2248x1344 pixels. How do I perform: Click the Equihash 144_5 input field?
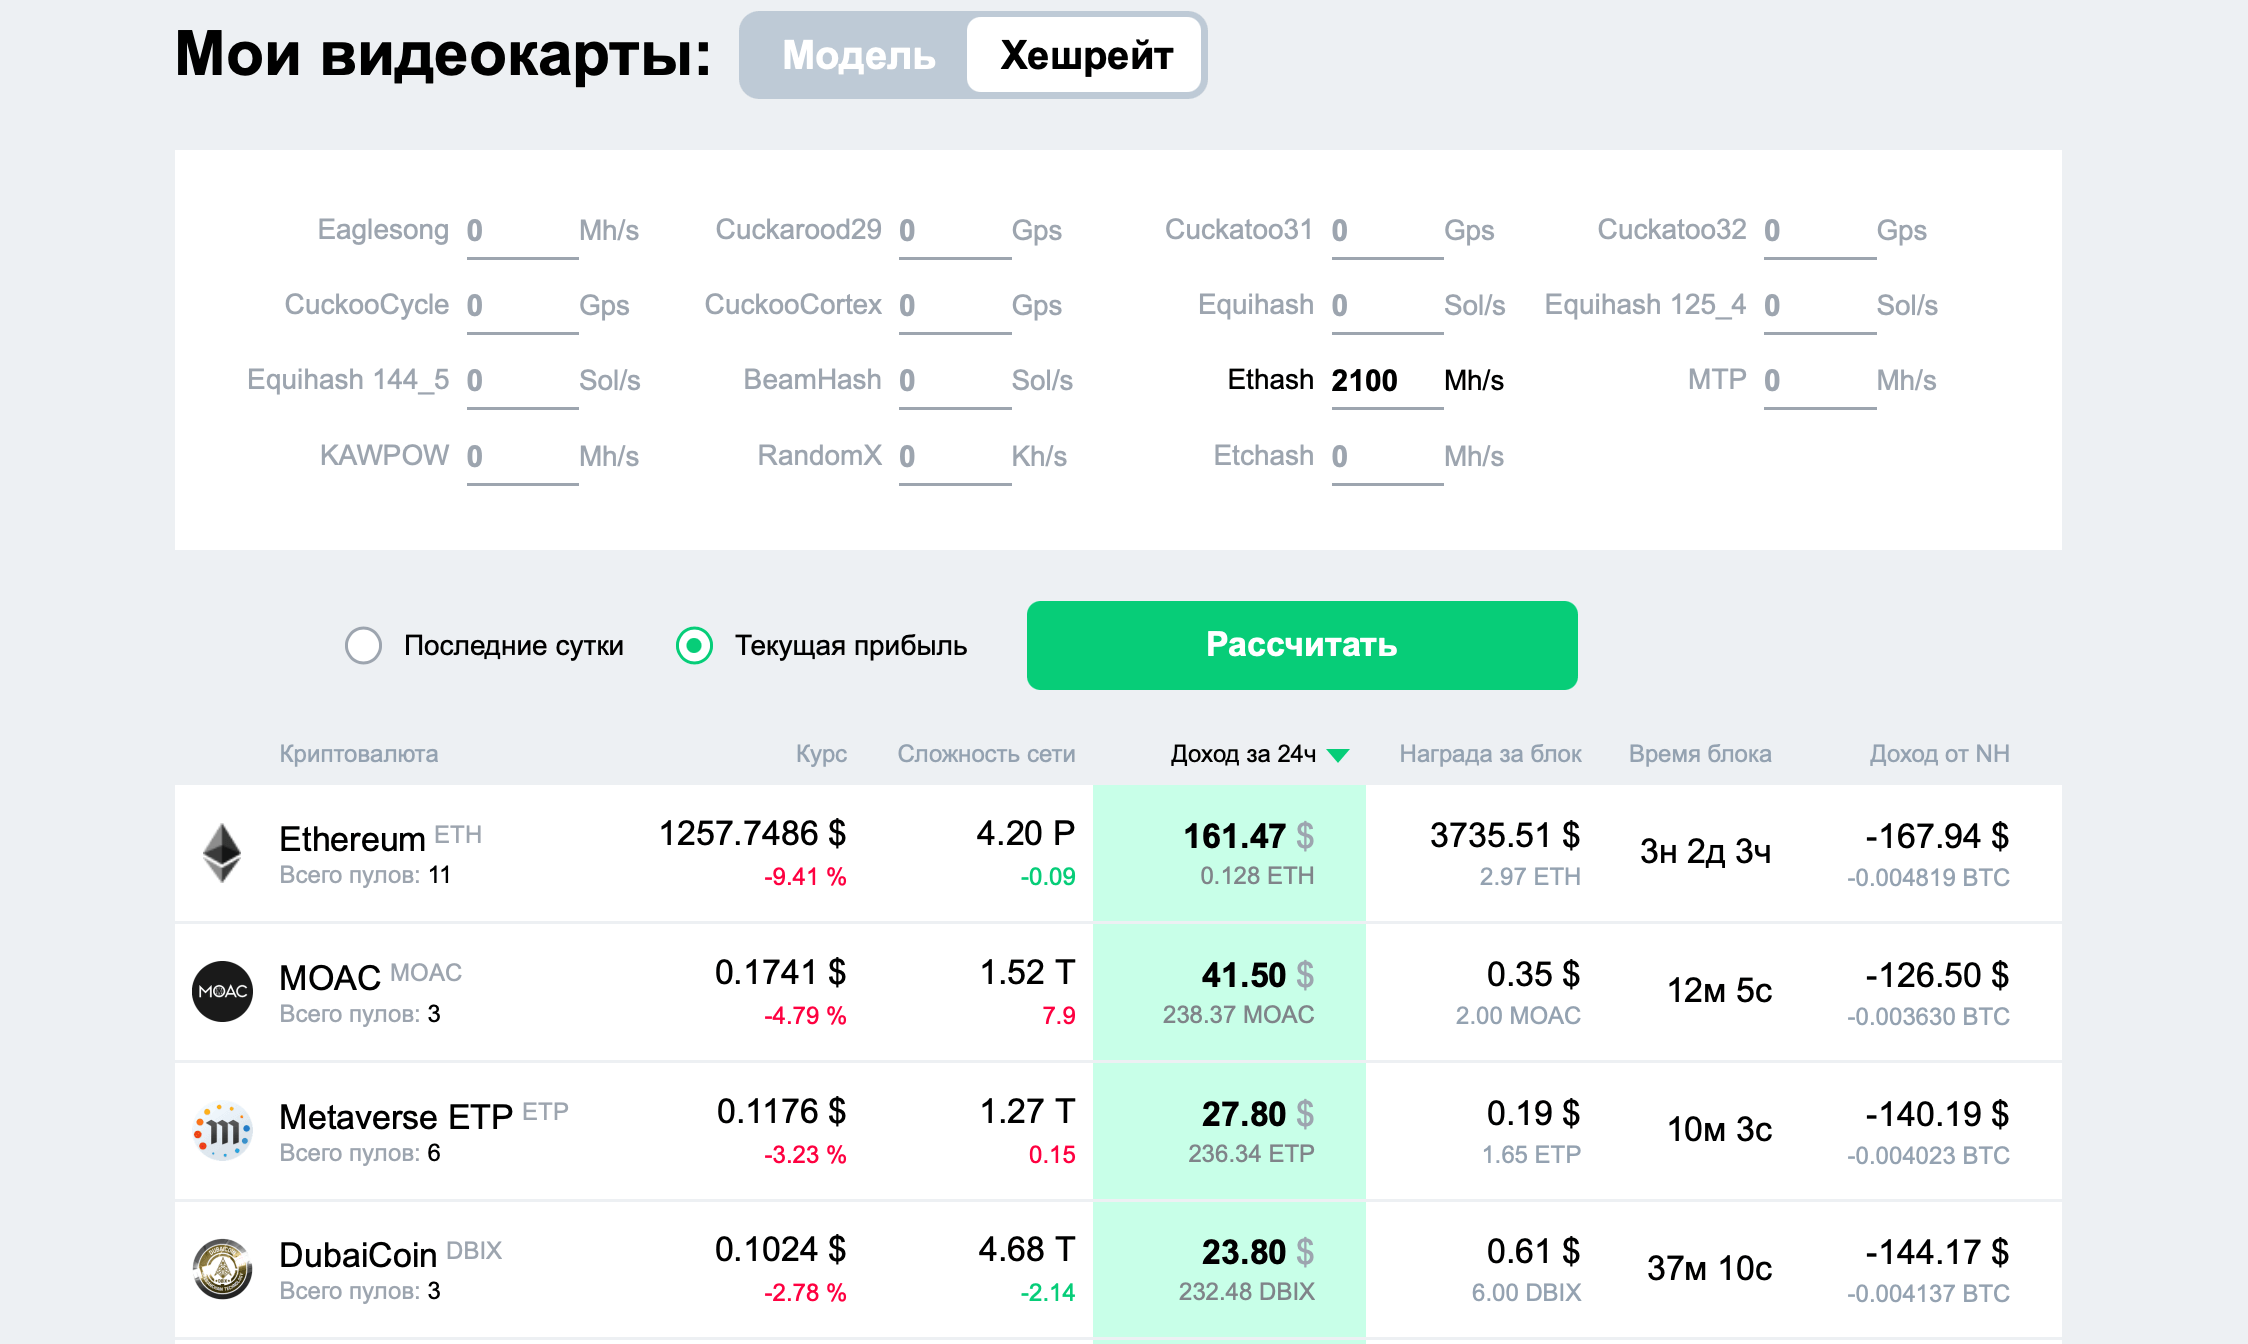522,381
